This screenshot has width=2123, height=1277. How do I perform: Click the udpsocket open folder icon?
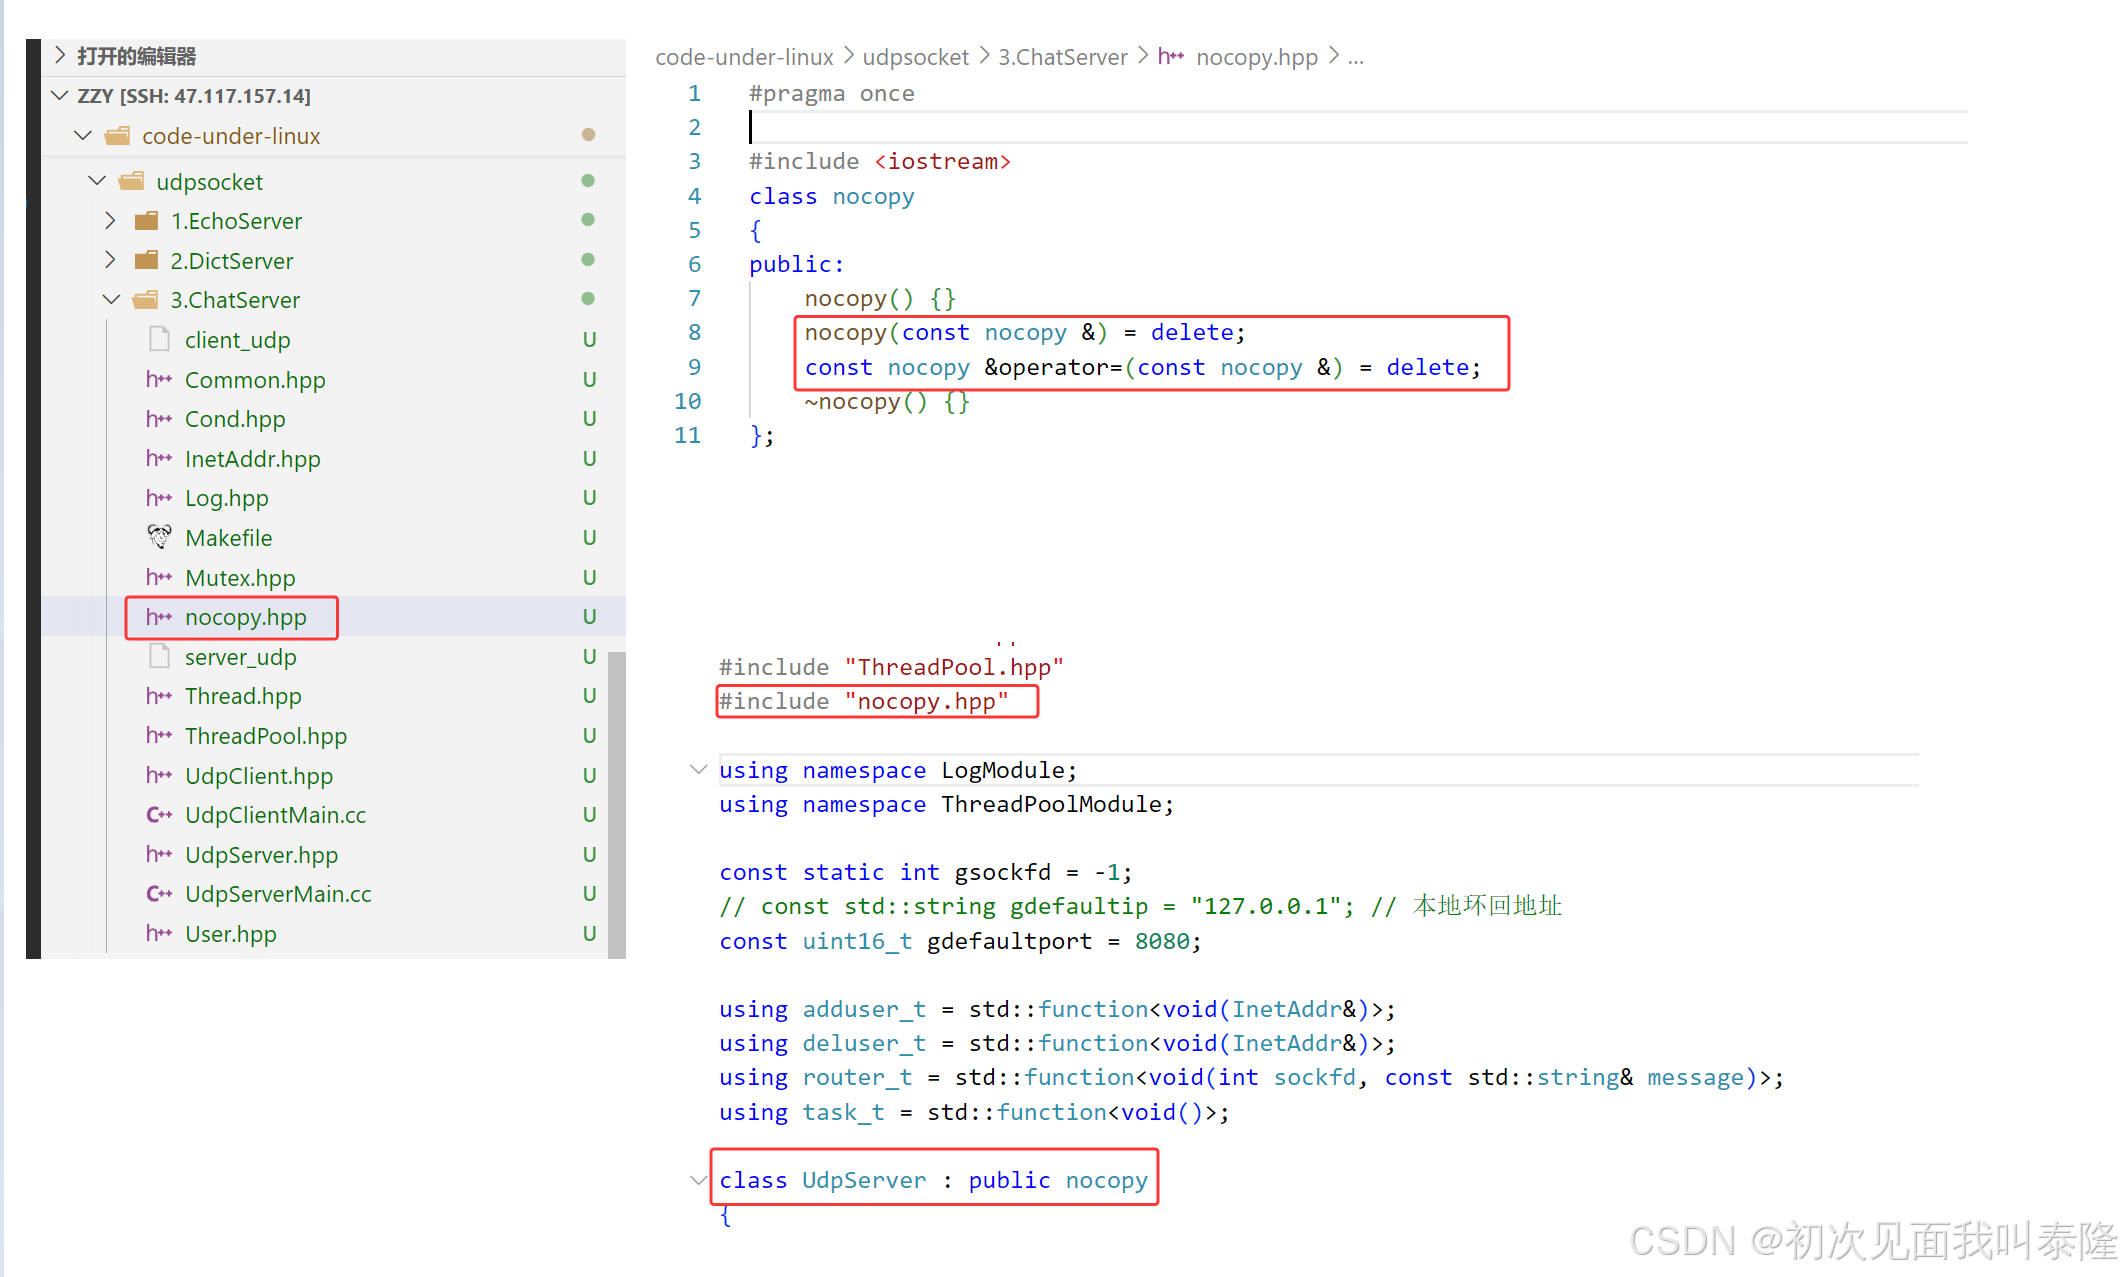click(132, 182)
